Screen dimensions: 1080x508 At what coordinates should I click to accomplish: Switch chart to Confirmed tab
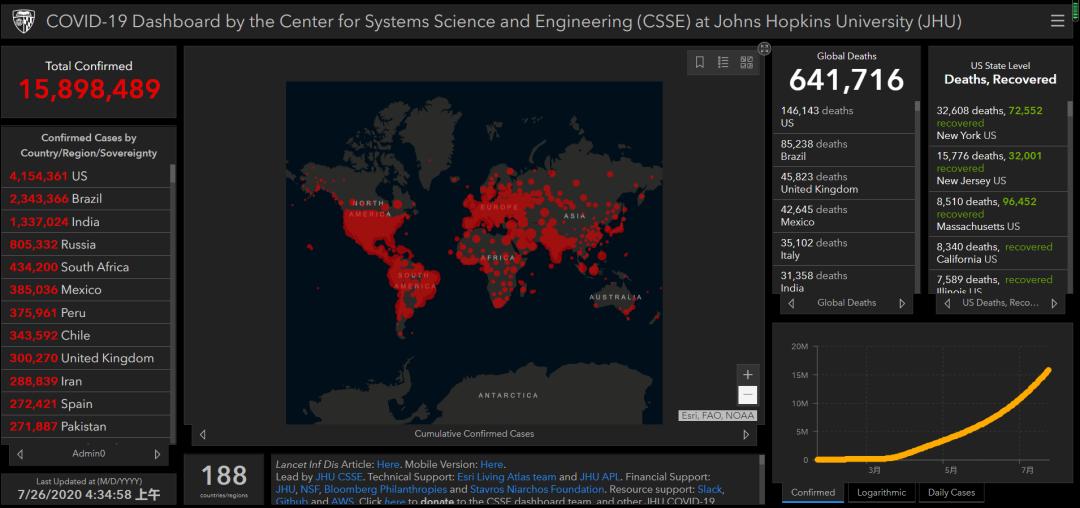pyautogui.click(x=813, y=493)
